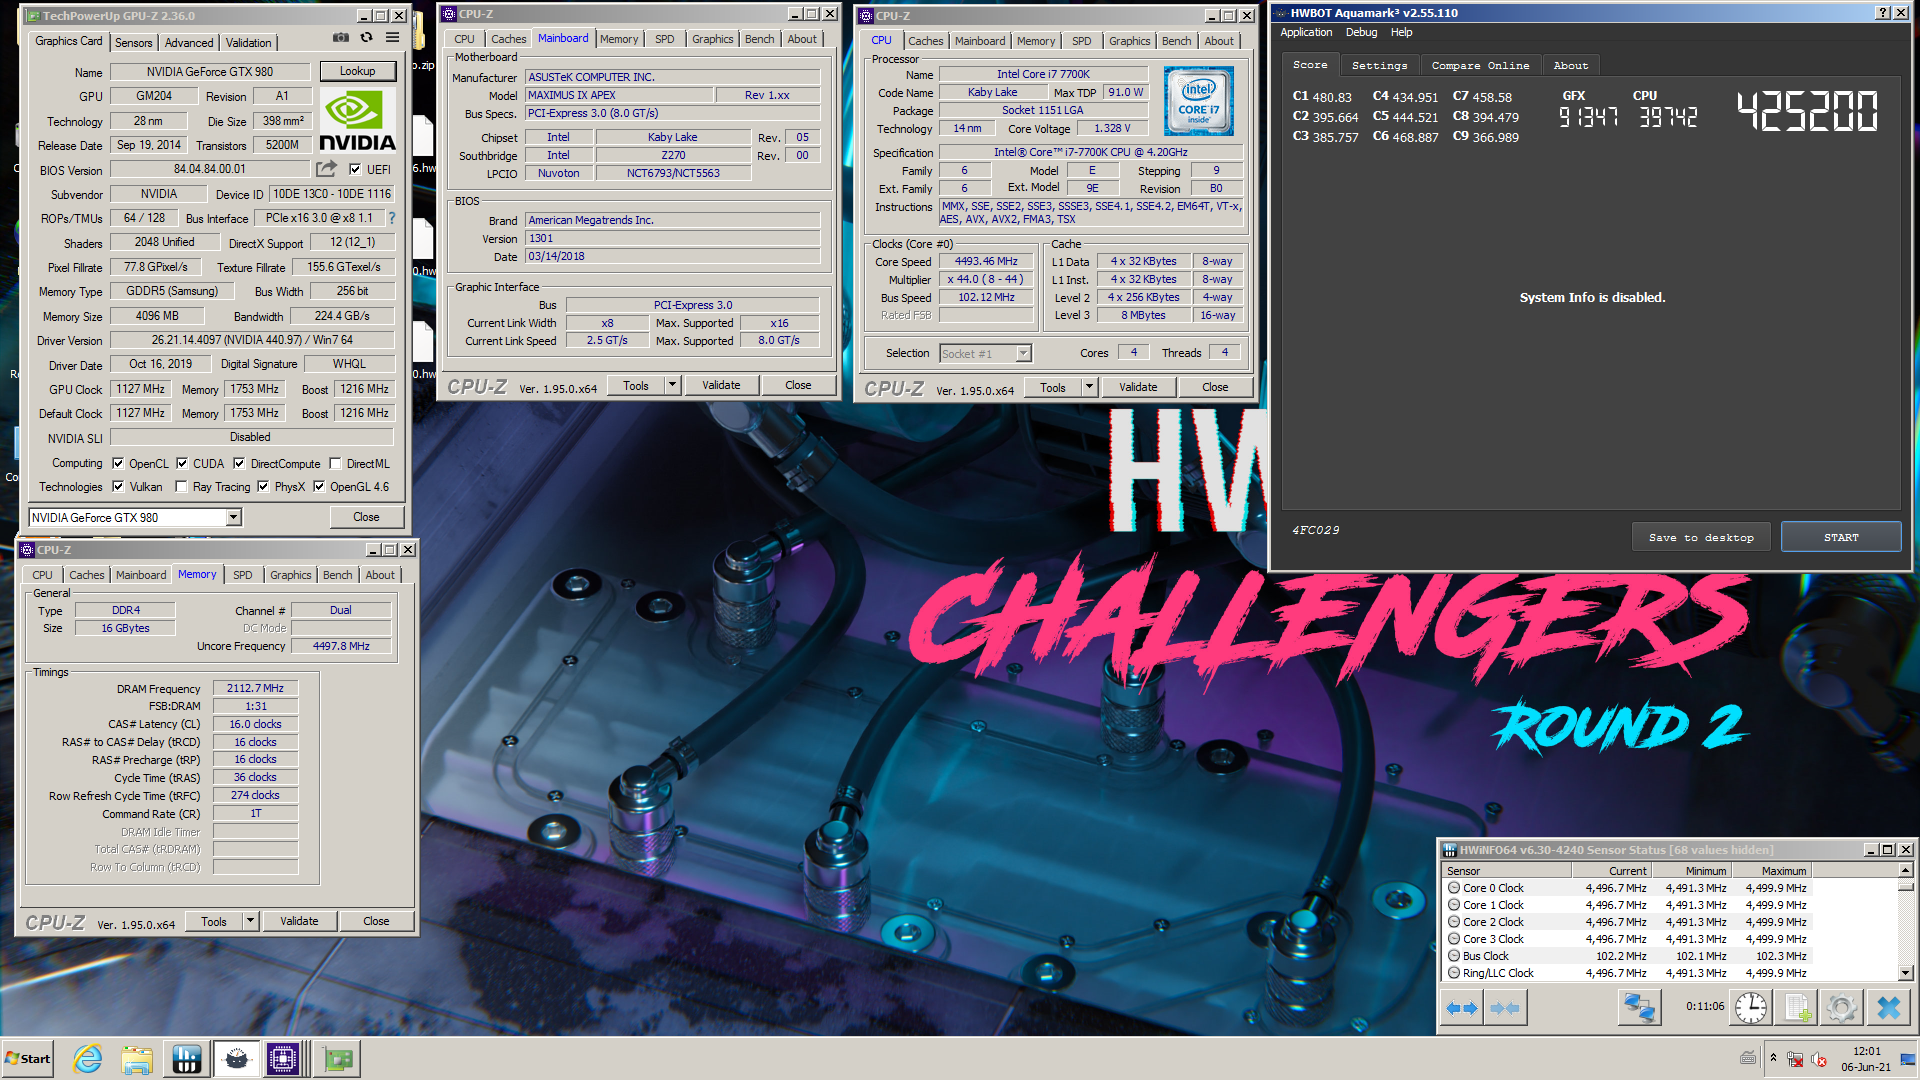This screenshot has width=1920, height=1080.
Task: Toggle the OpenCL checkbox
Action: (118, 463)
